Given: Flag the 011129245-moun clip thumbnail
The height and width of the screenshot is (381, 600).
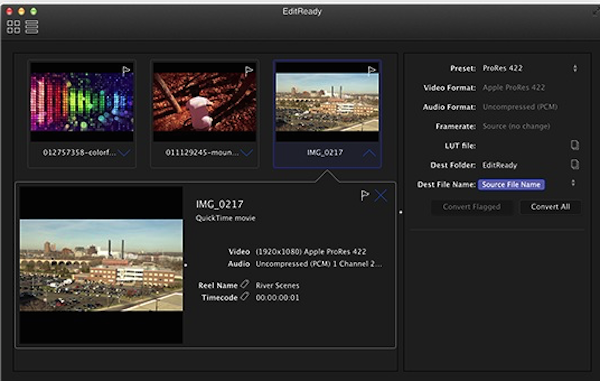Looking at the screenshot, I should [x=249, y=71].
